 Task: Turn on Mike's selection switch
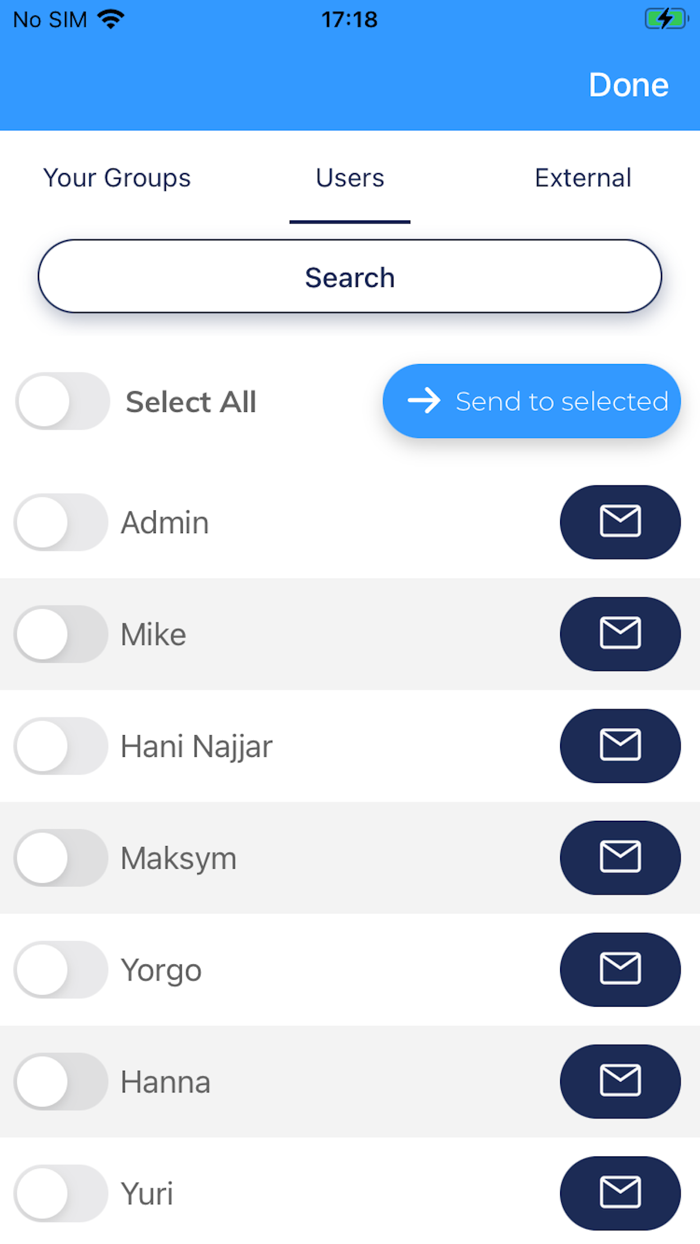click(61, 634)
